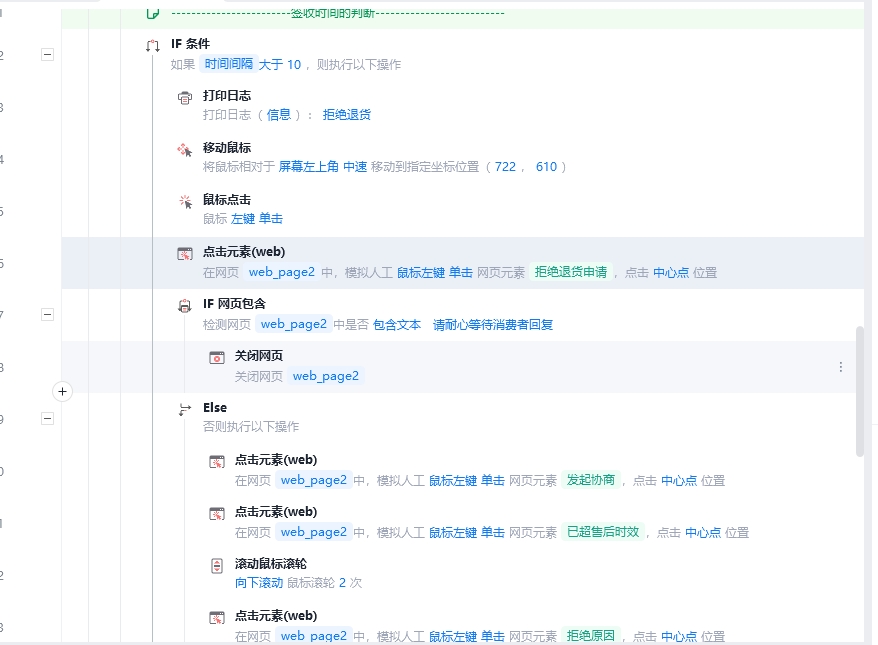Click the 包含文本 condition link
The height and width of the screenshot is (645, 878).
[397, 325]
